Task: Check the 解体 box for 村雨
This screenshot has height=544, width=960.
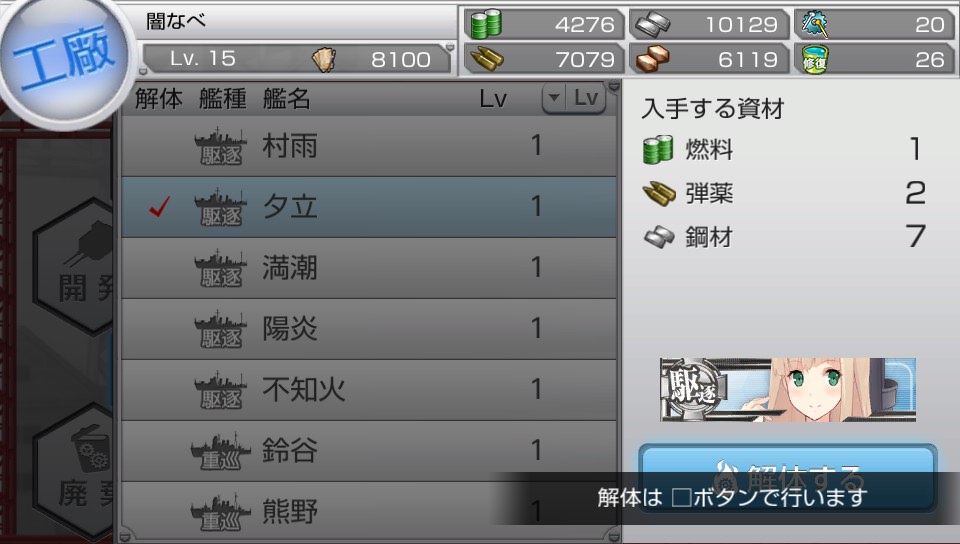Action: [x=159, y=146]
